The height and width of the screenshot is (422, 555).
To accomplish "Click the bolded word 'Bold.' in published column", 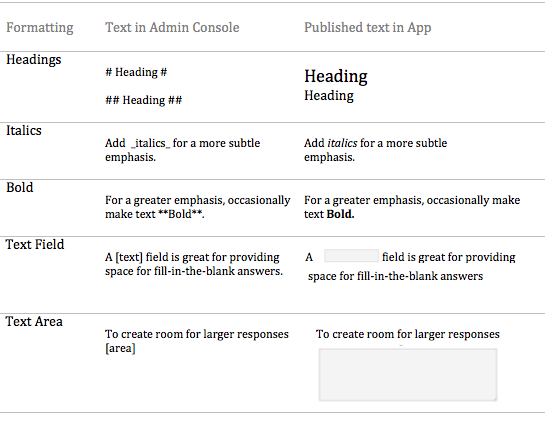I will point(340,214).
